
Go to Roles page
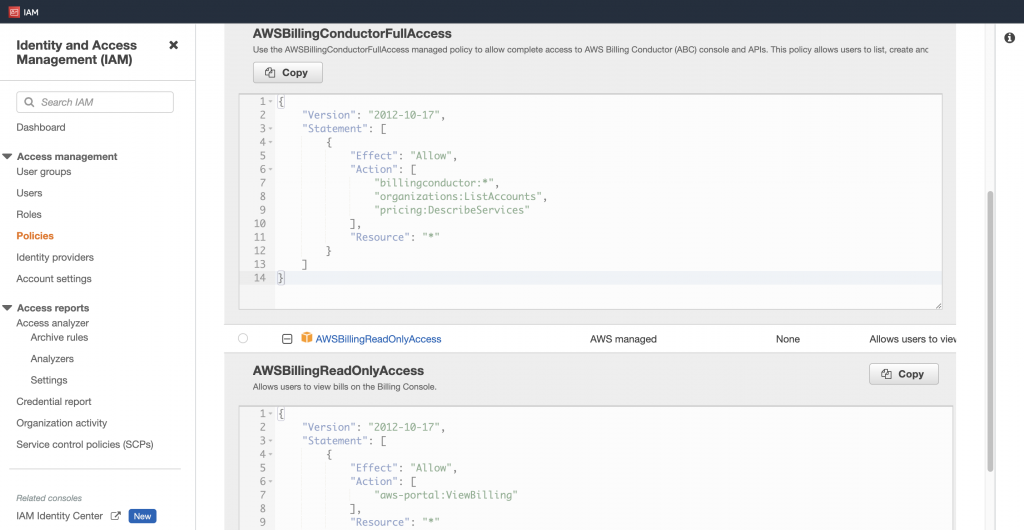(29, 215)
